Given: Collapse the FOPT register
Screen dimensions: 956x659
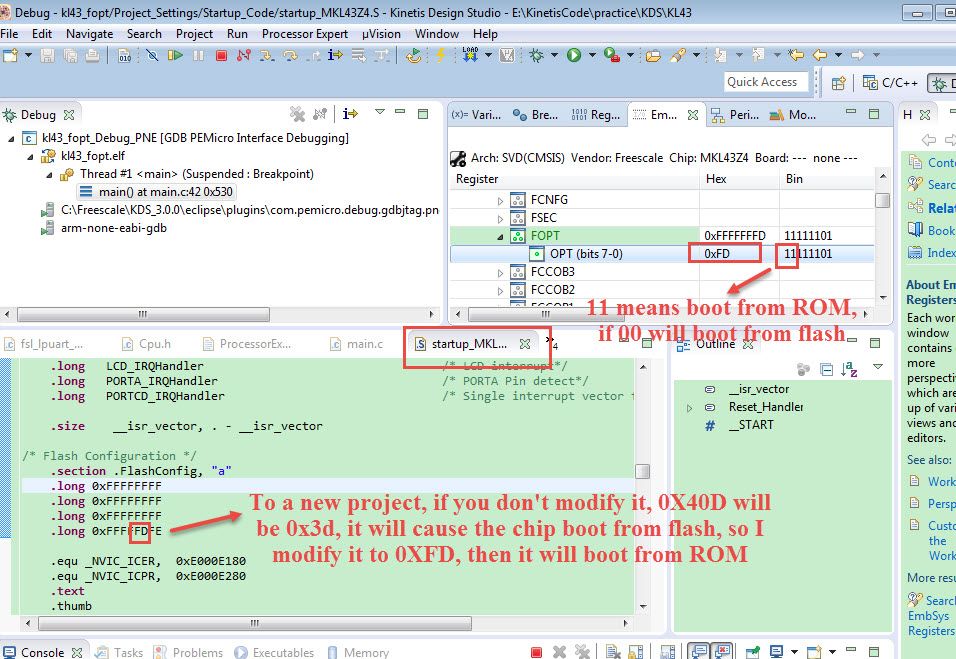Looking at the screenshot, I should click(500, 237).
